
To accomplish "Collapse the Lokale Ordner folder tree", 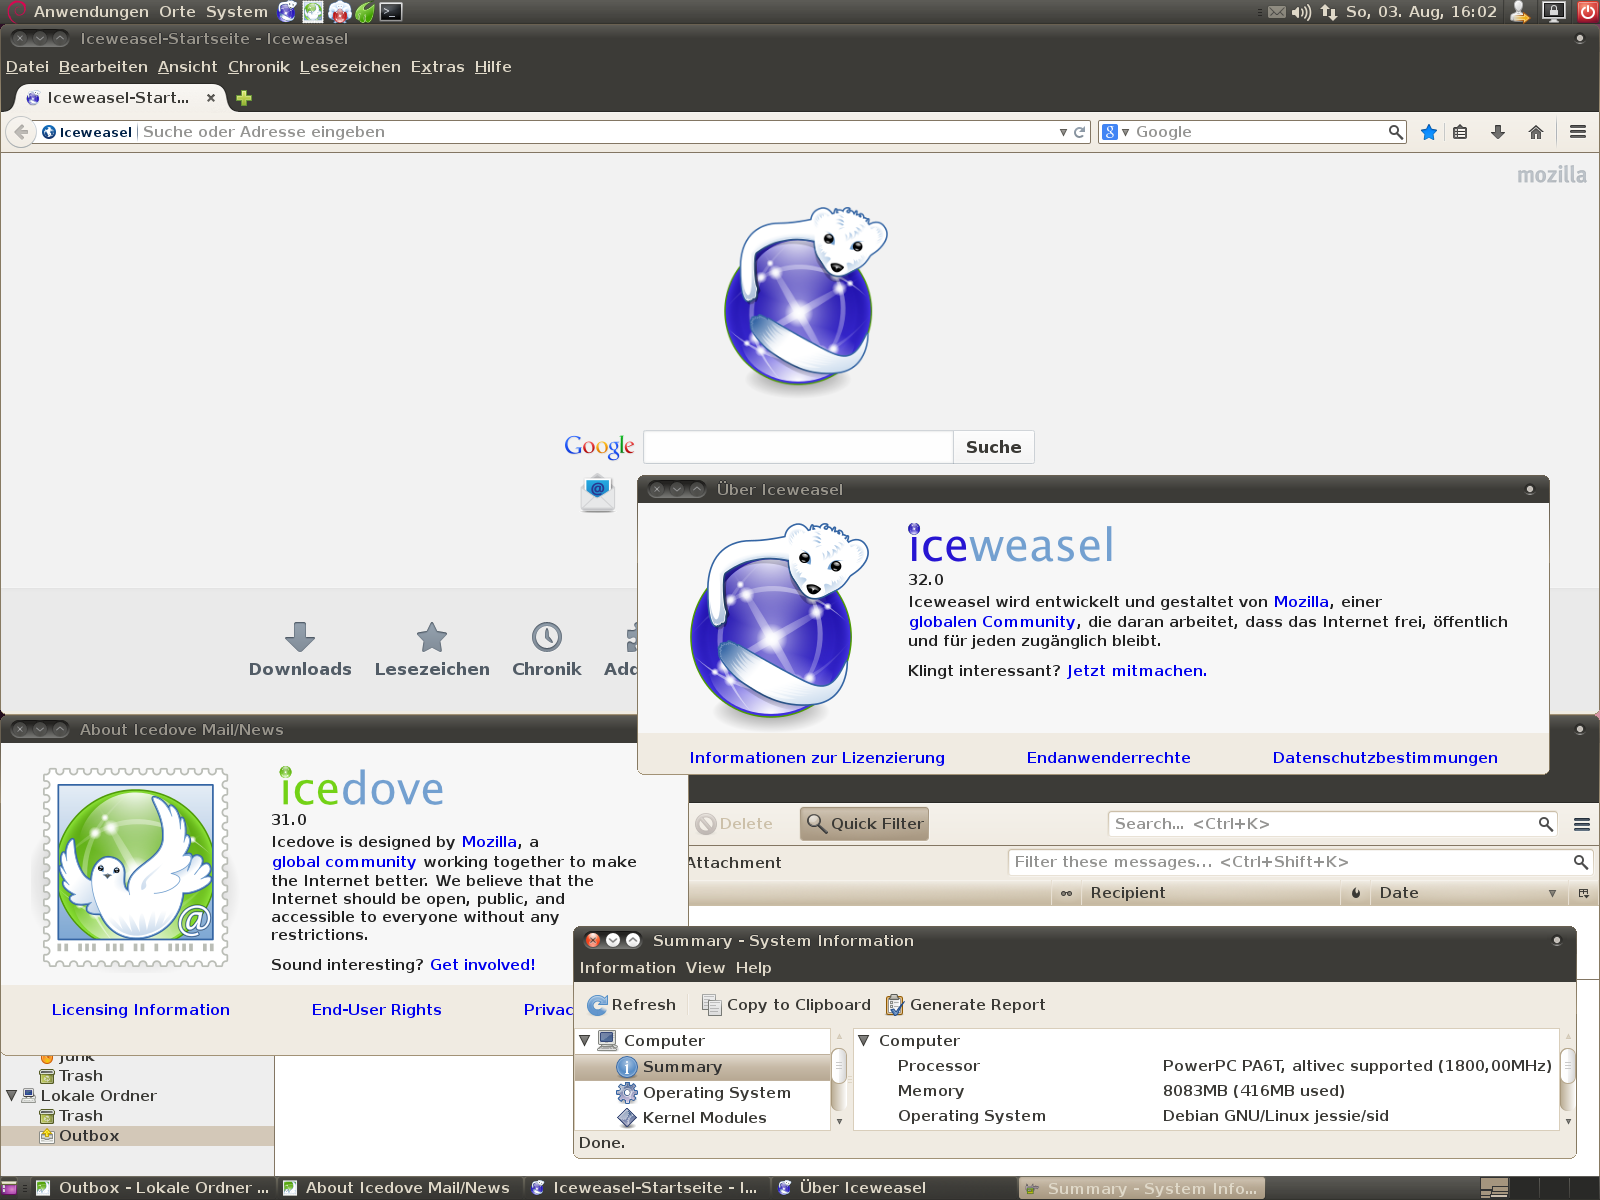I will pos(12,1096).
